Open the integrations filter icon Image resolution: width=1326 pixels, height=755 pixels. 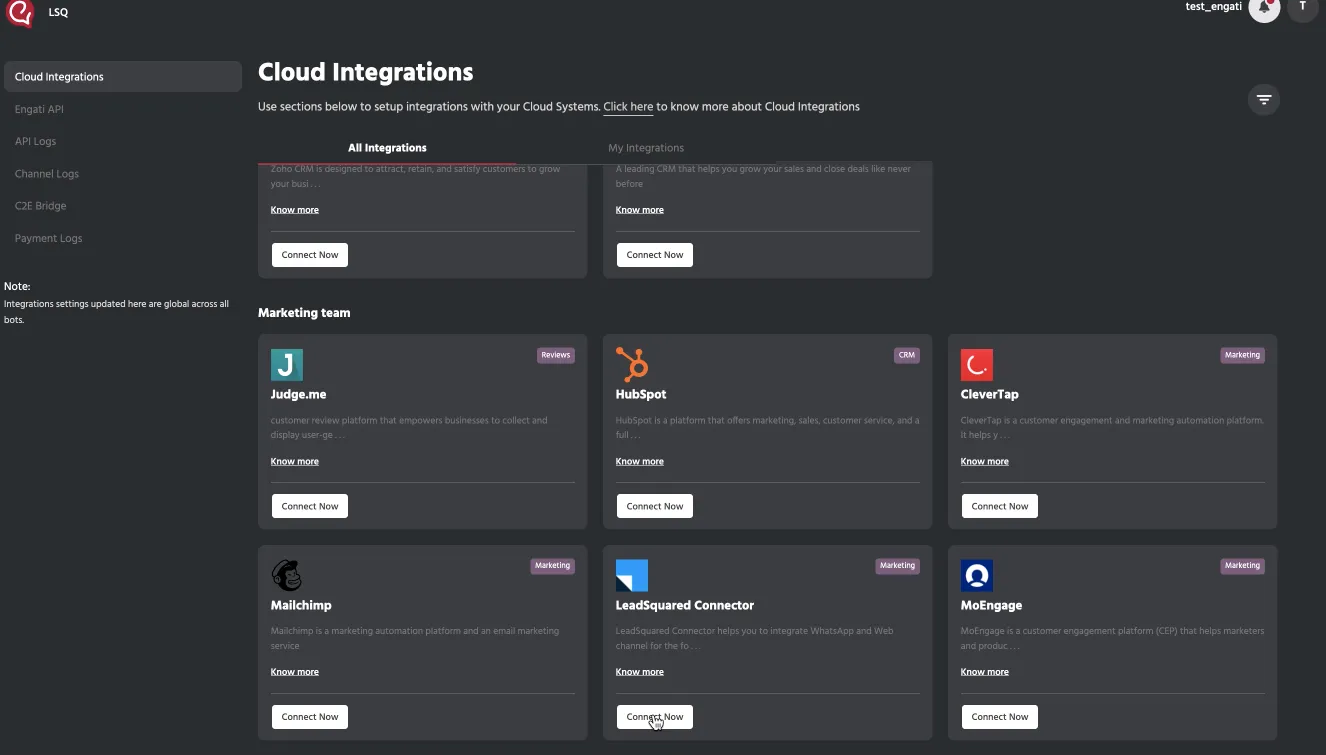point(1264,99)
